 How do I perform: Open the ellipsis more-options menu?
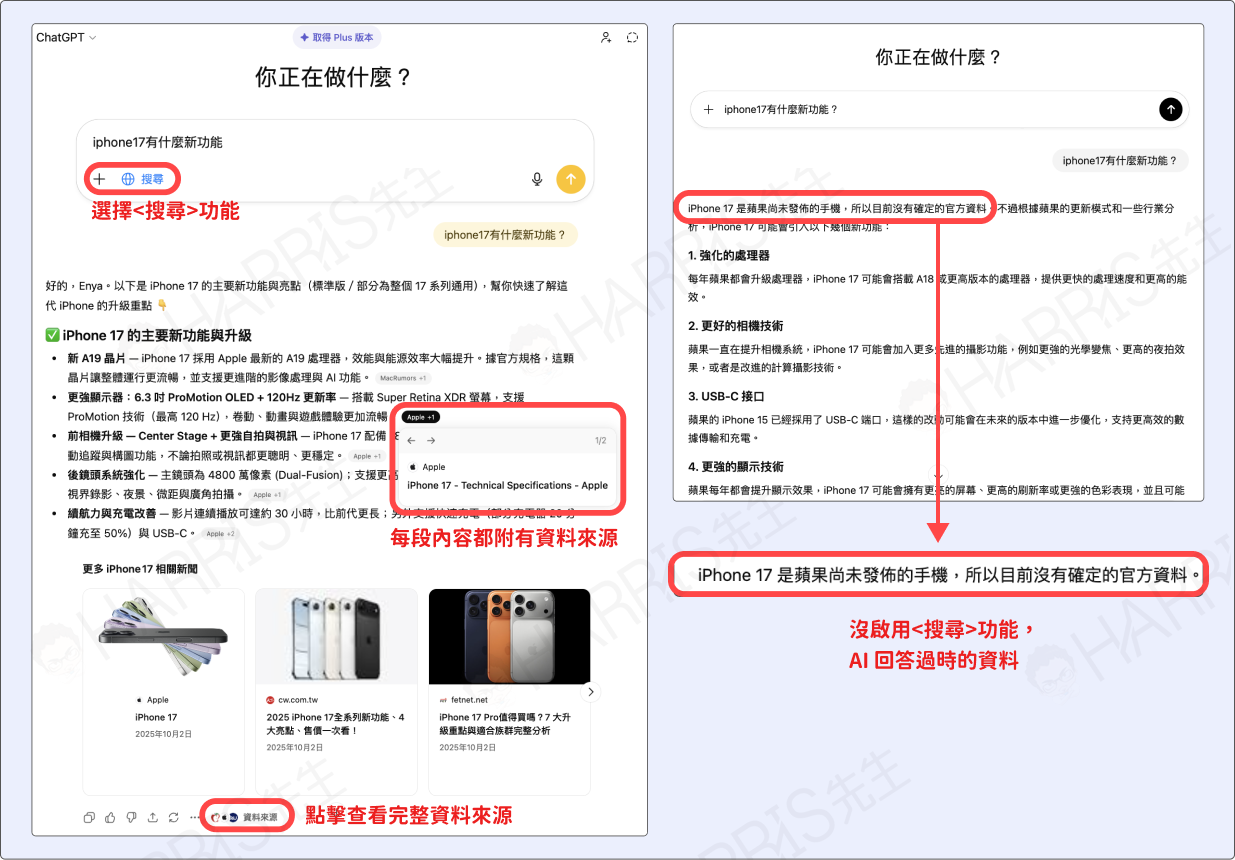[x=196, y=817]
